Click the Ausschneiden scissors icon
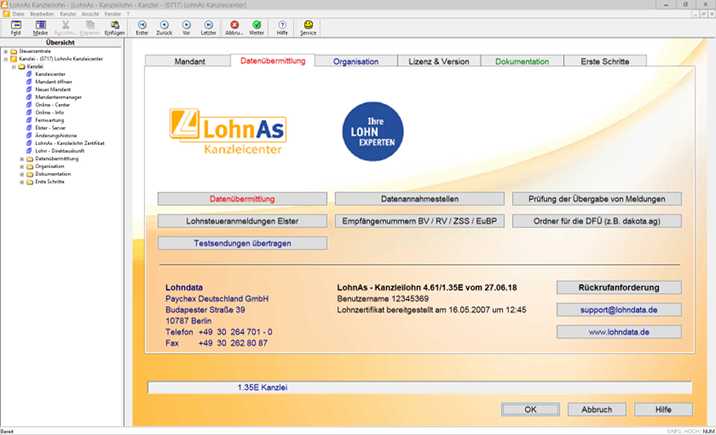This screenshot has height=435, width=716. (x=65, y=25)
